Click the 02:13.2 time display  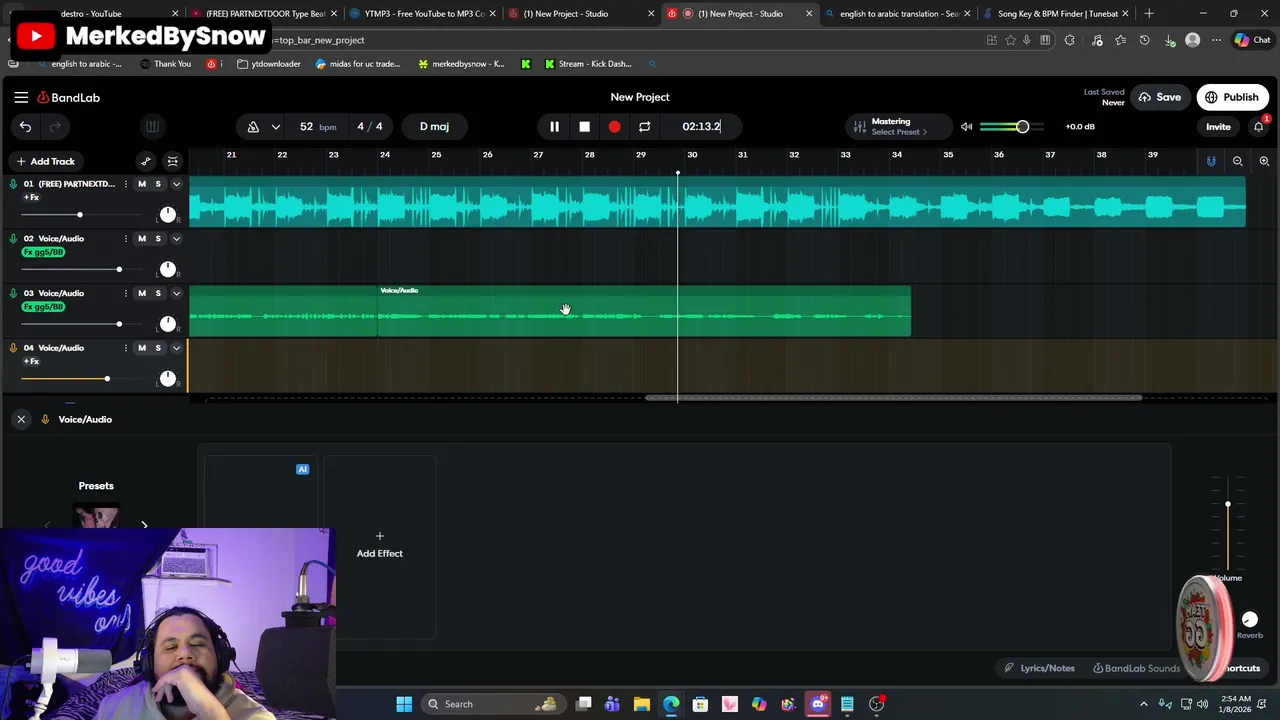(x=701, y=126)
